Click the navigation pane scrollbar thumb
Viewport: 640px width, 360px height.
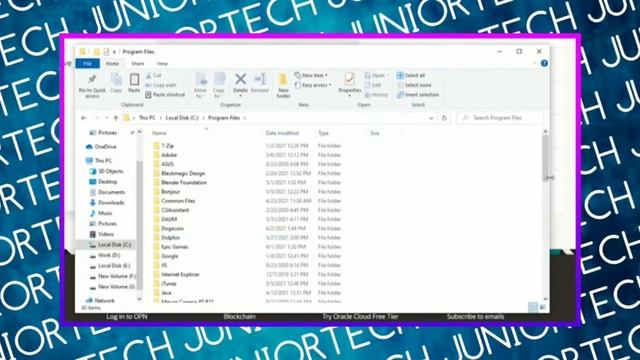click(140, 224)
